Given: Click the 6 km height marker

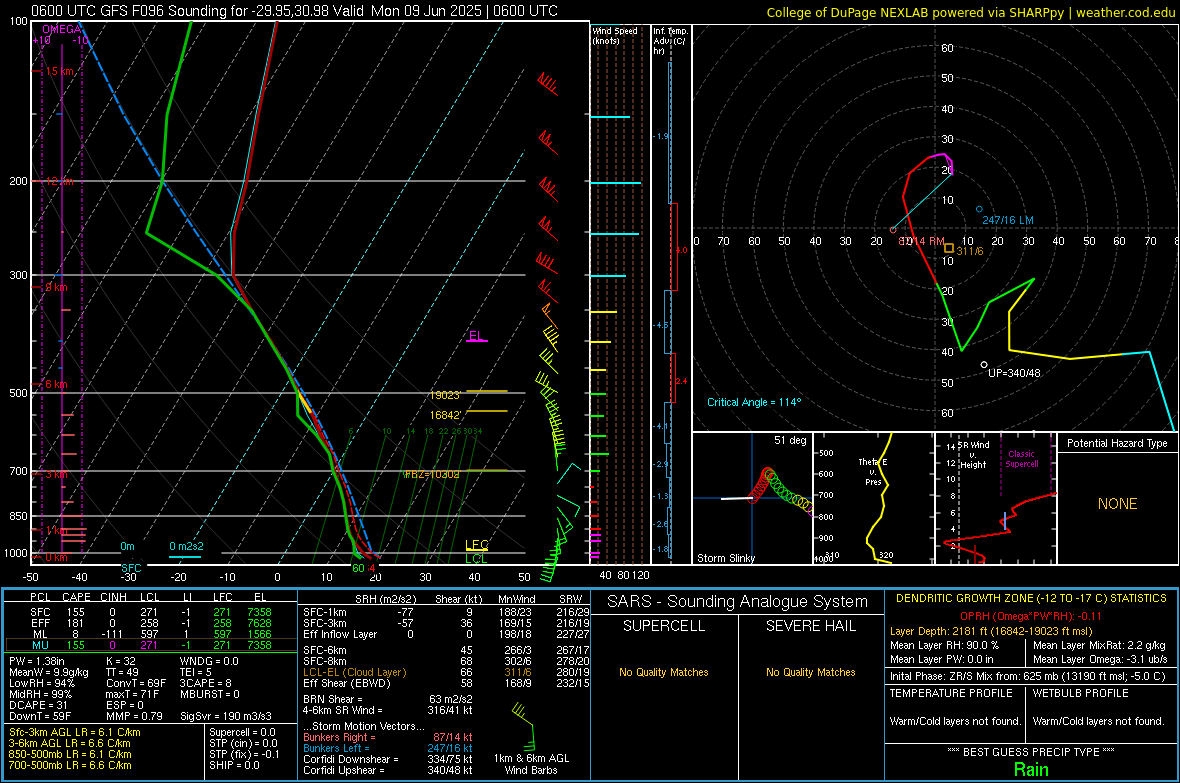Looking at the screenshot, I should tap(56, 384).
